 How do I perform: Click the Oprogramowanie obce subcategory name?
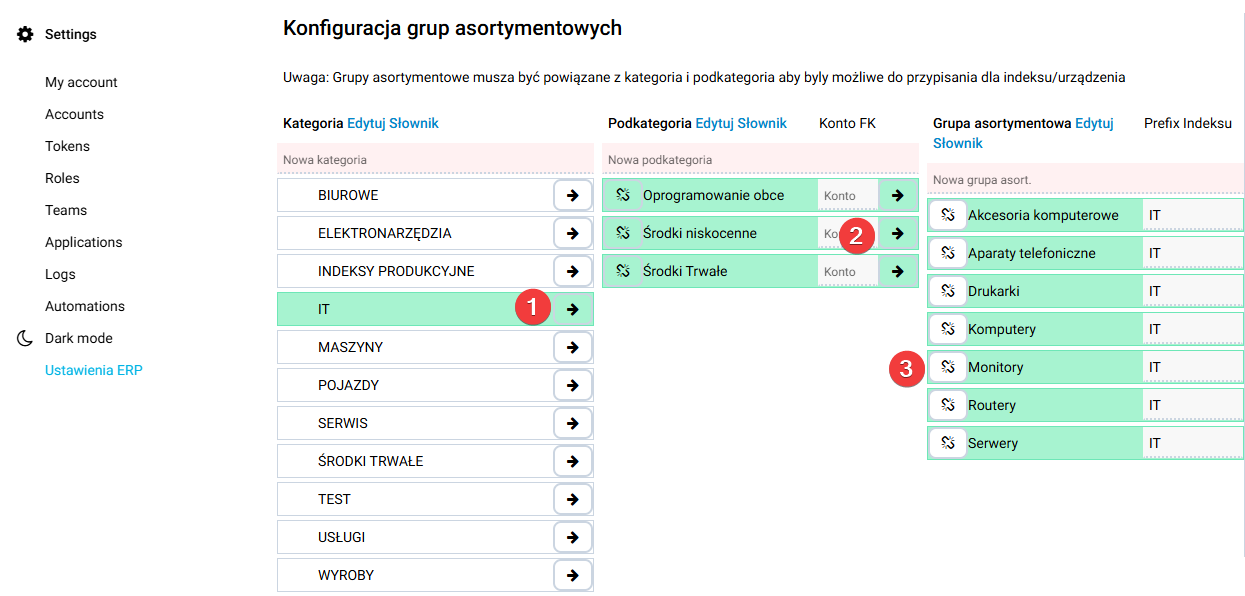tap(714, 195)
